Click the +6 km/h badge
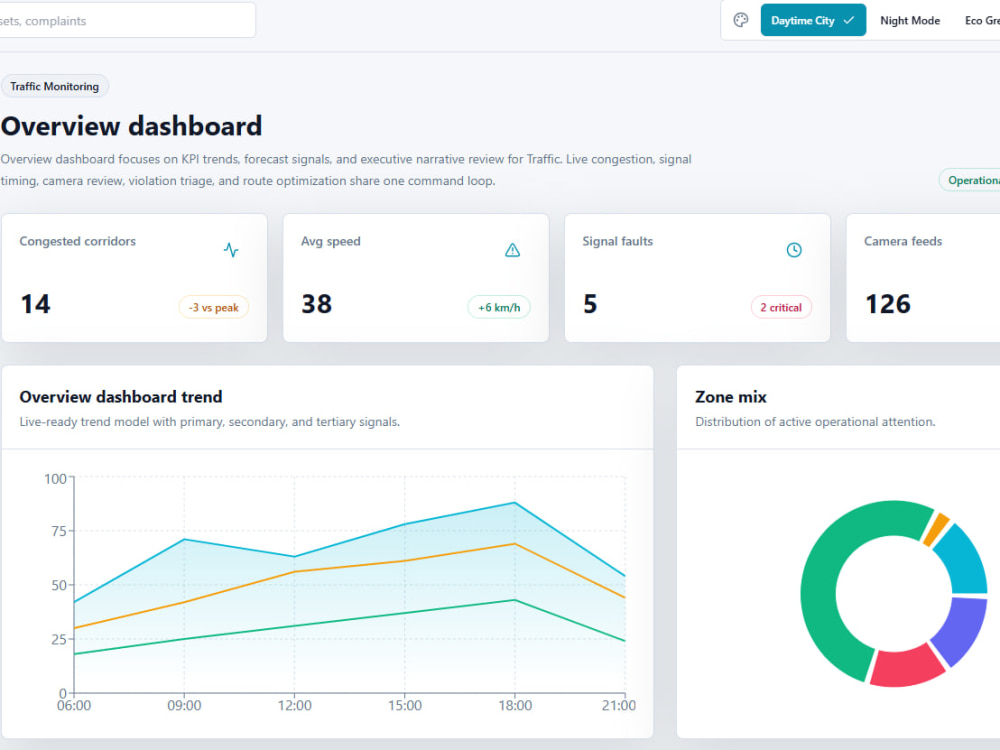Viewport: 1000px width, 750px height. coord(499,307)
